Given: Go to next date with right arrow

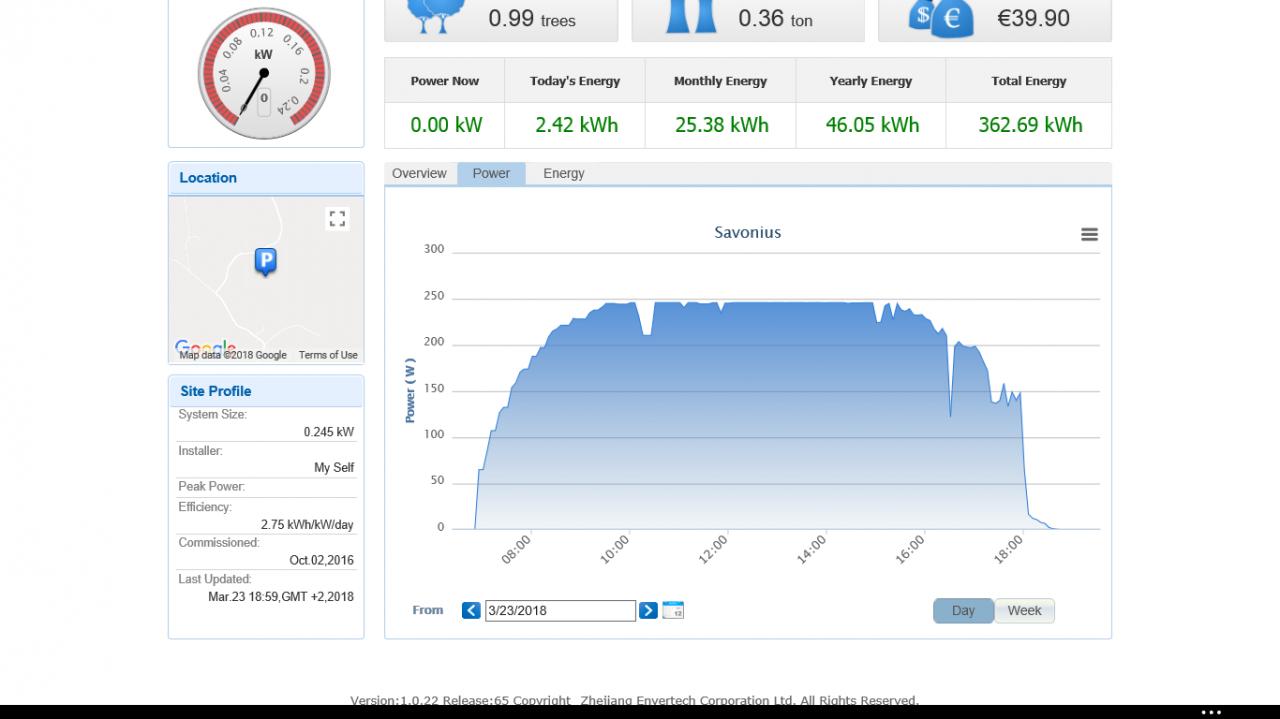Looking at the screenshot, I should pos(648,610).
